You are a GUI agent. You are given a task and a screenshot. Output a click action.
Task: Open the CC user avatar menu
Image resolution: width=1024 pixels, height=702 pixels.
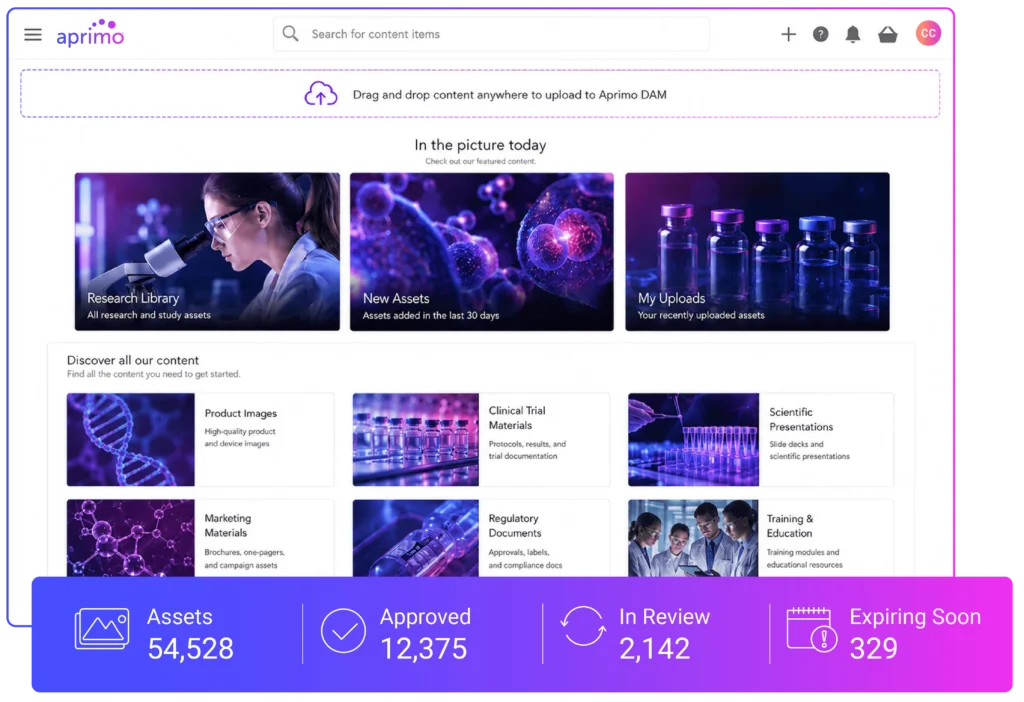click(928, 33)
